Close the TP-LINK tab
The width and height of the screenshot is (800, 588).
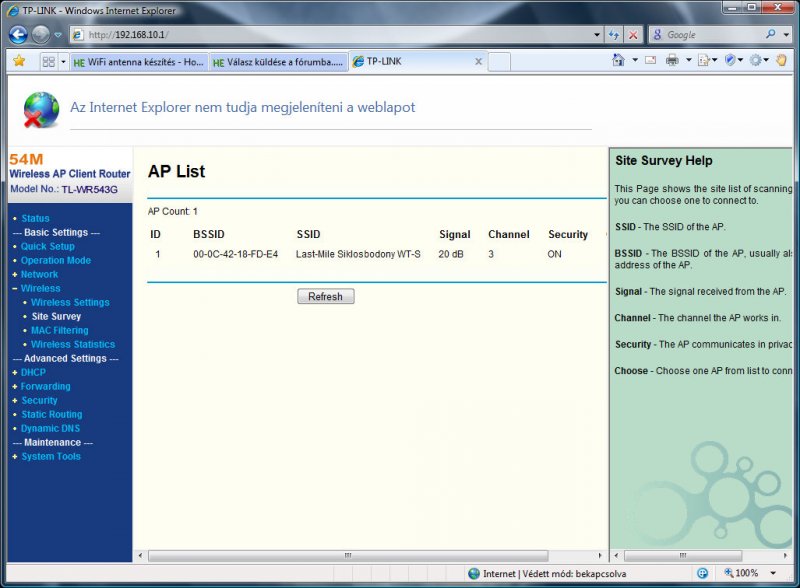478,61
